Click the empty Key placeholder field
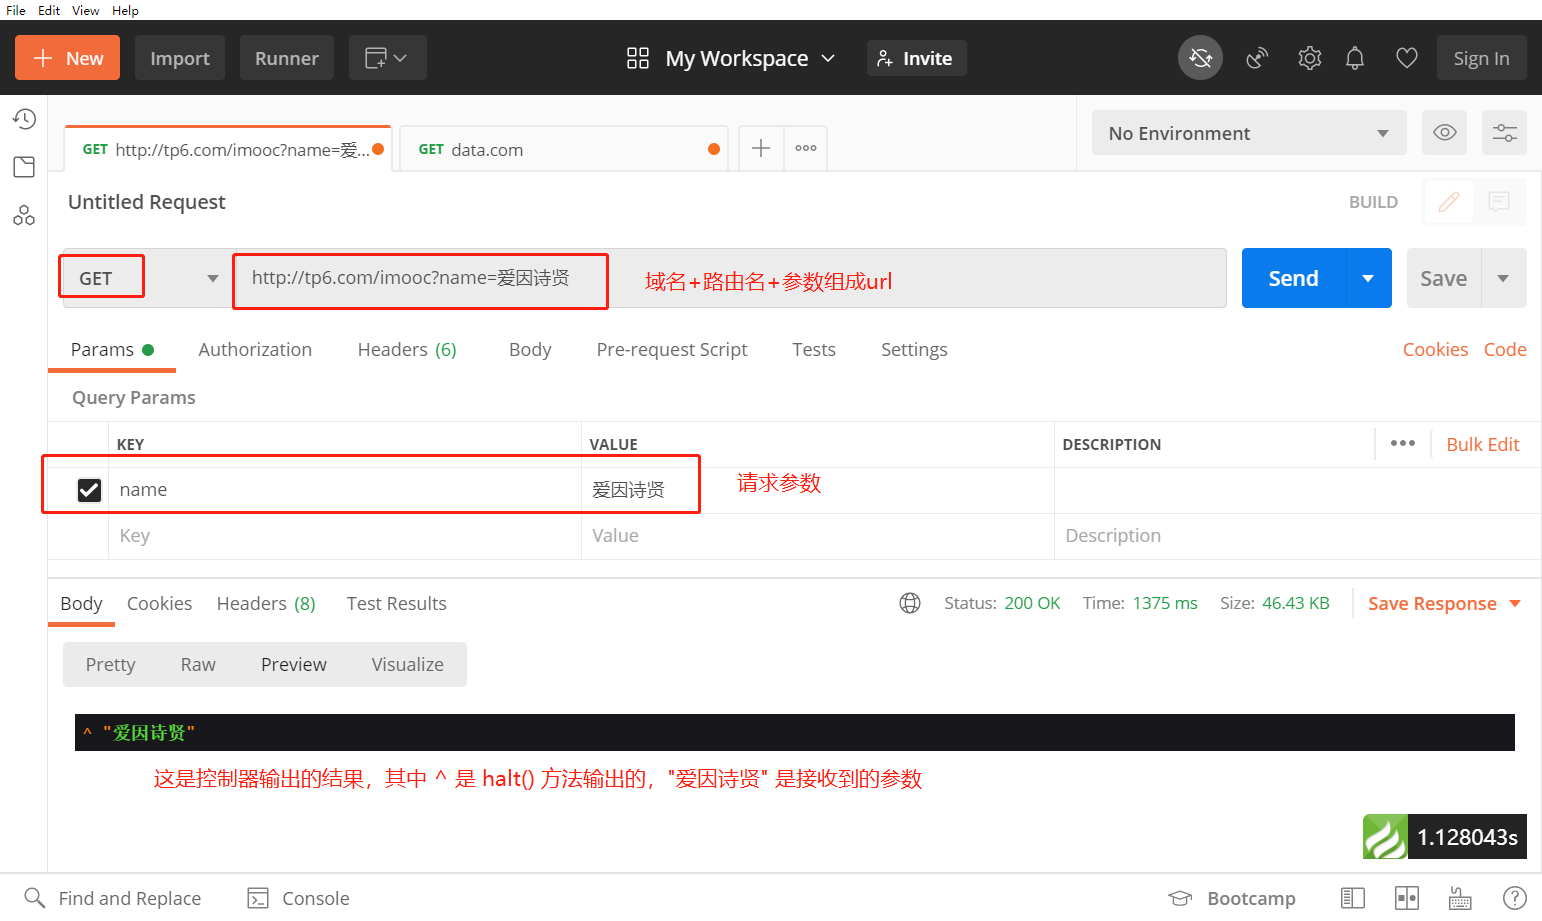 [x=344, y=536]
